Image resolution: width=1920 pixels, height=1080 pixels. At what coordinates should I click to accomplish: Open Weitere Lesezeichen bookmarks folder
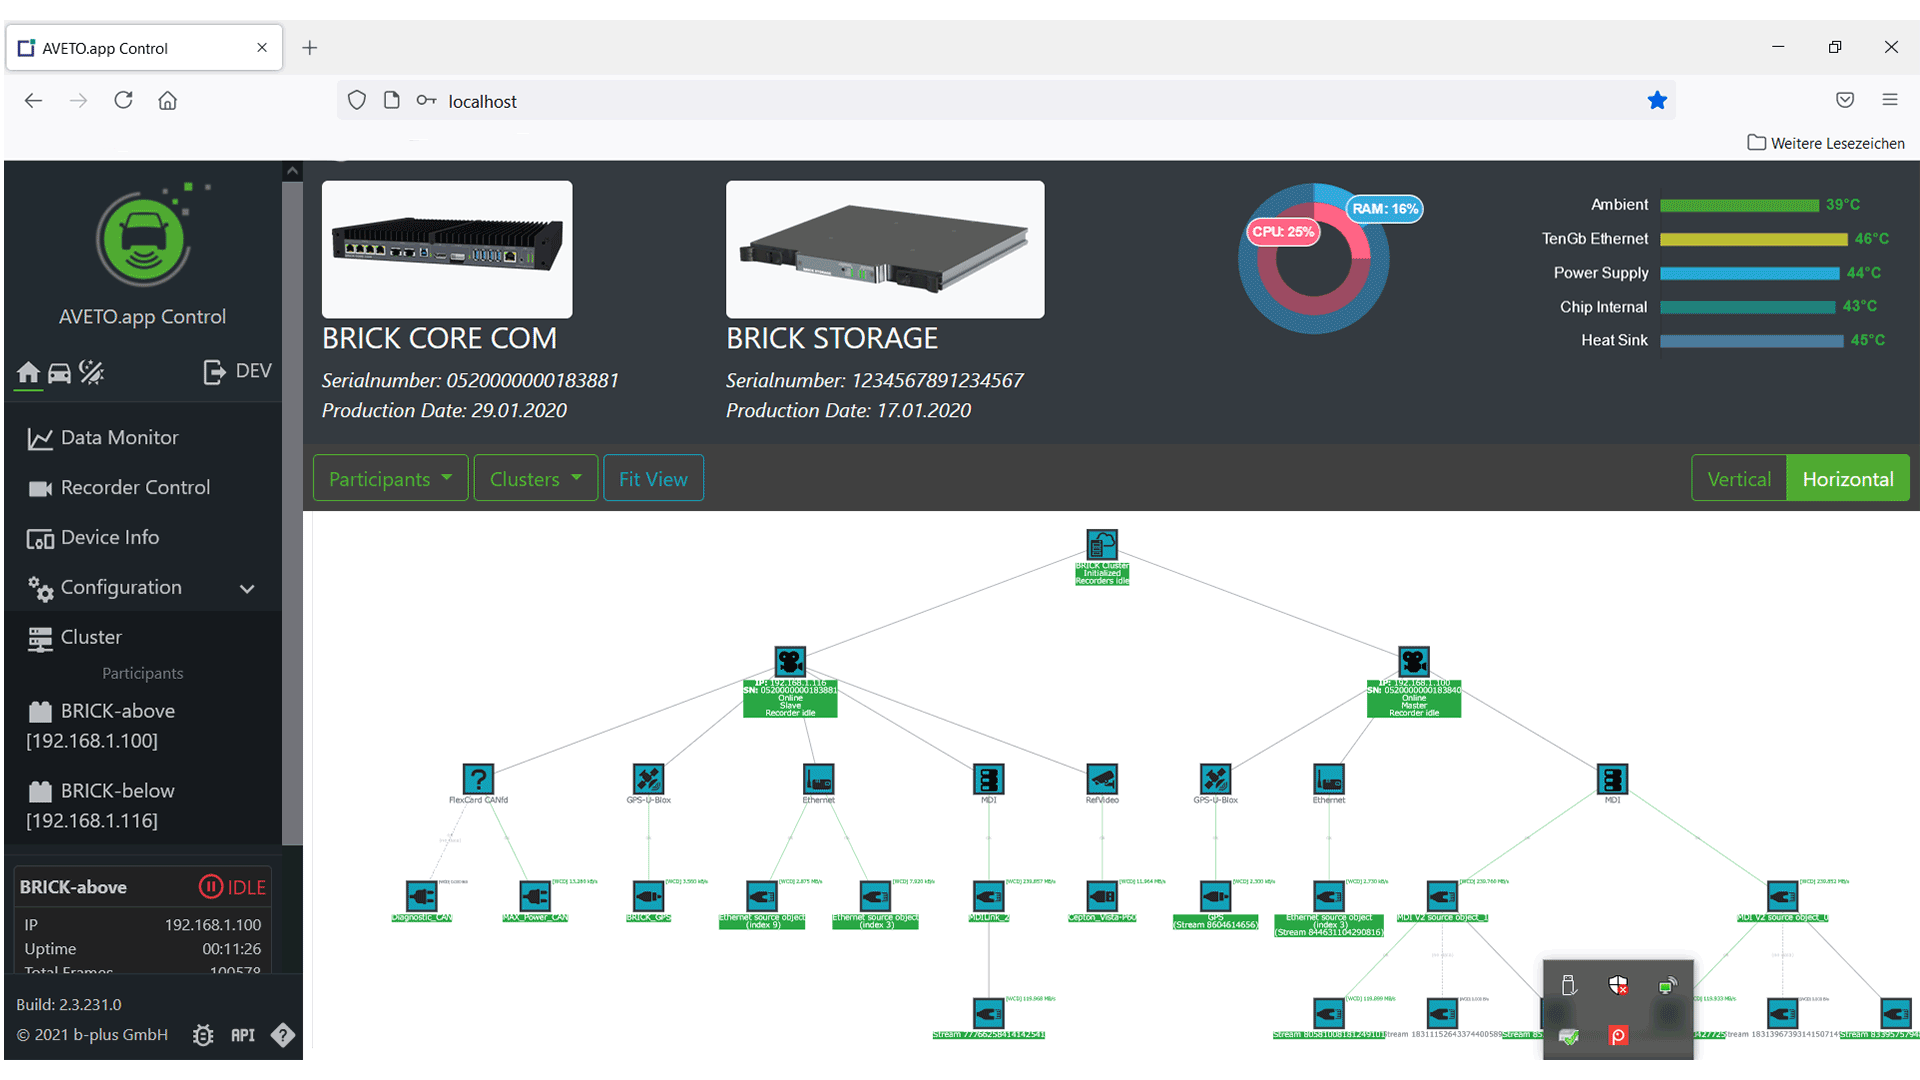1826,143
